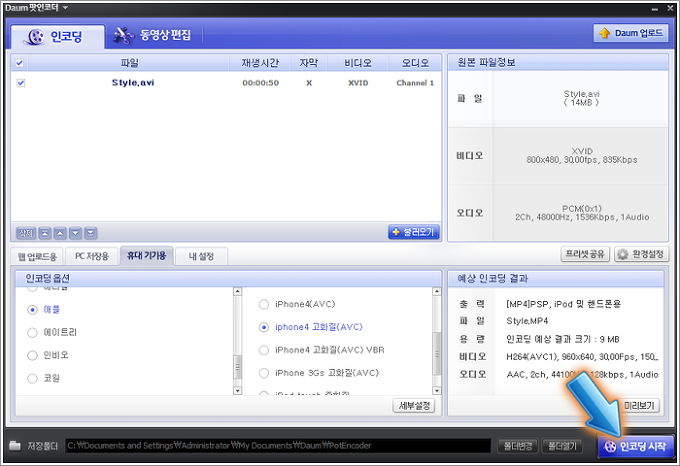Click the manufacturer list scrollbar thumb
This screenshot has height=466, width=680.
pos(237,367)
